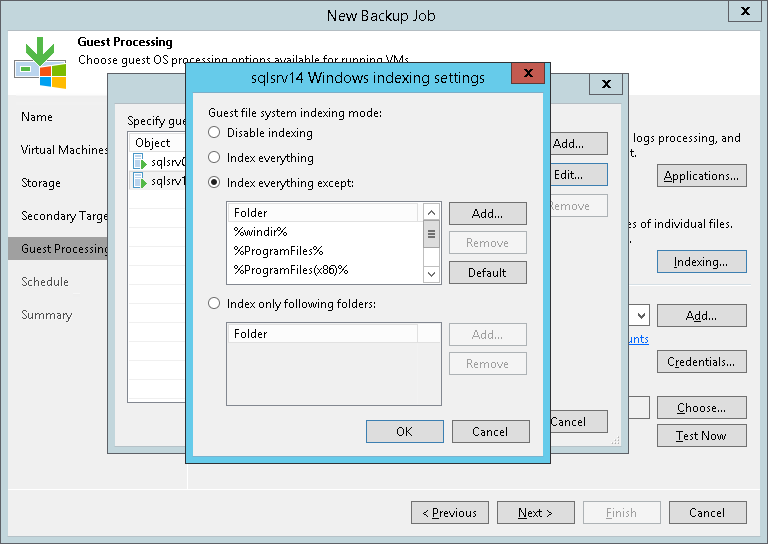Open the Credentials button in wizard
Viewport: 768px width, 544px height.
pyautogui.click(x=702, y=361)
